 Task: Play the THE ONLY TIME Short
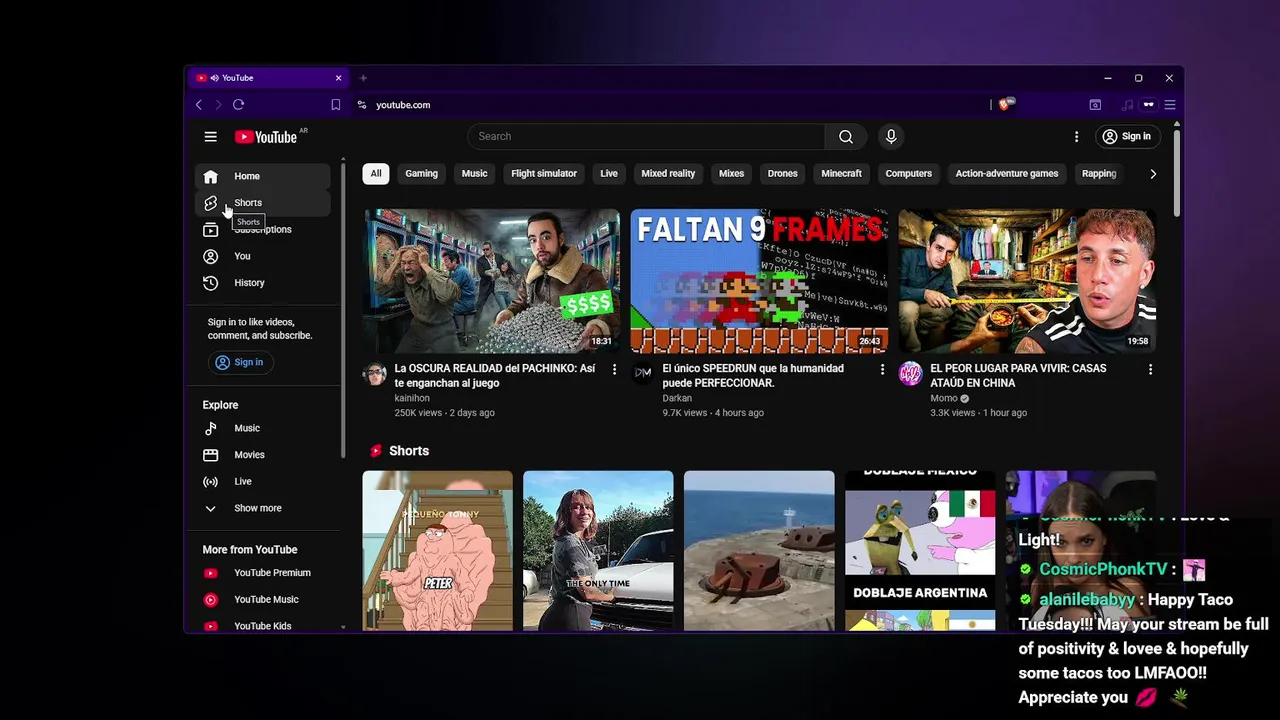[x=598, y=551]
